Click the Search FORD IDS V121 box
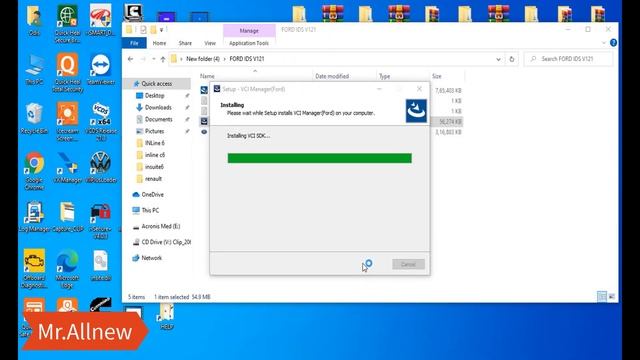 (x=568, y=59)
